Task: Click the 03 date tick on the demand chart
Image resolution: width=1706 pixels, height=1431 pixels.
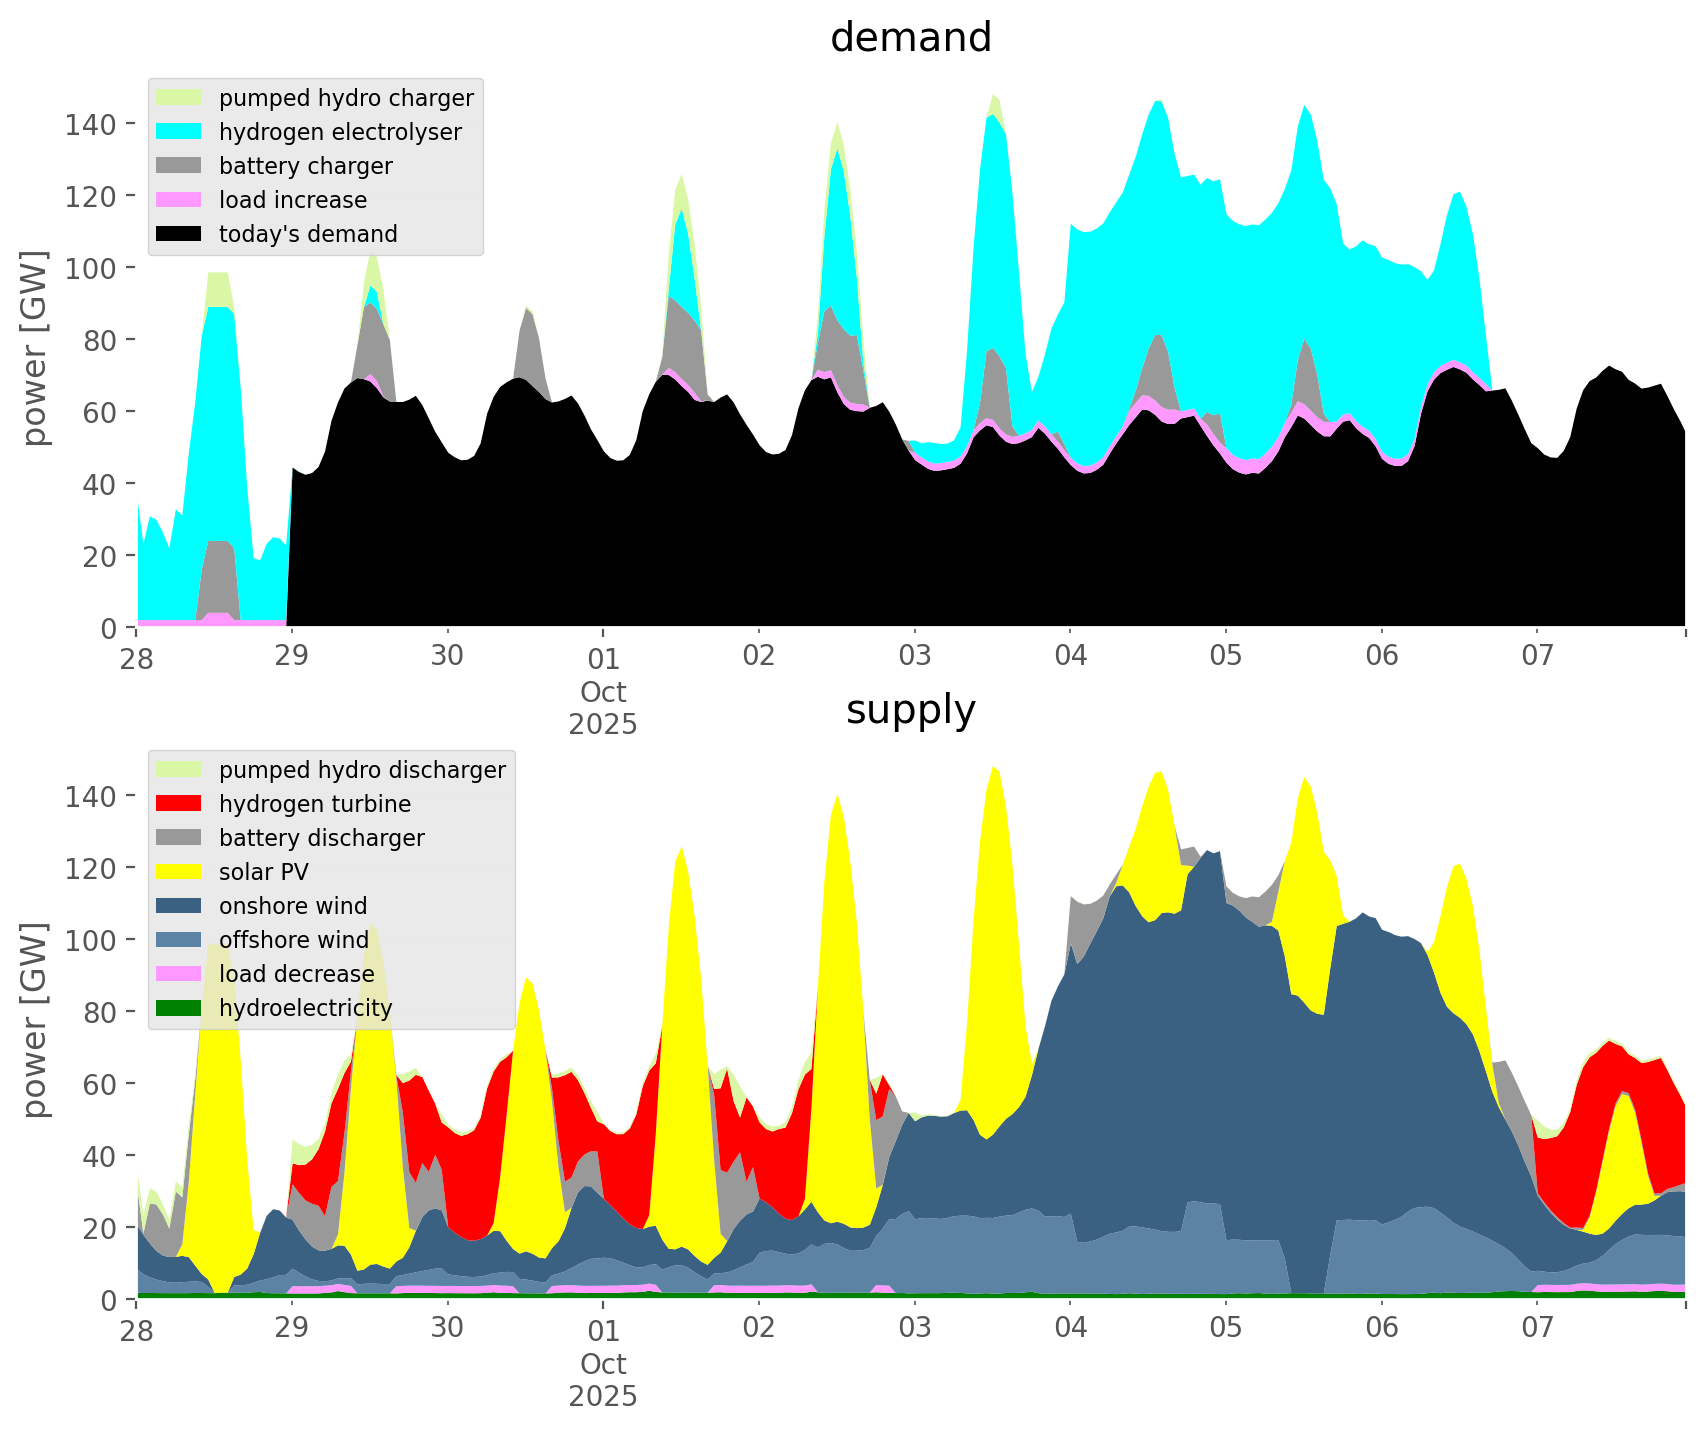Action: (x=914, y=658)
